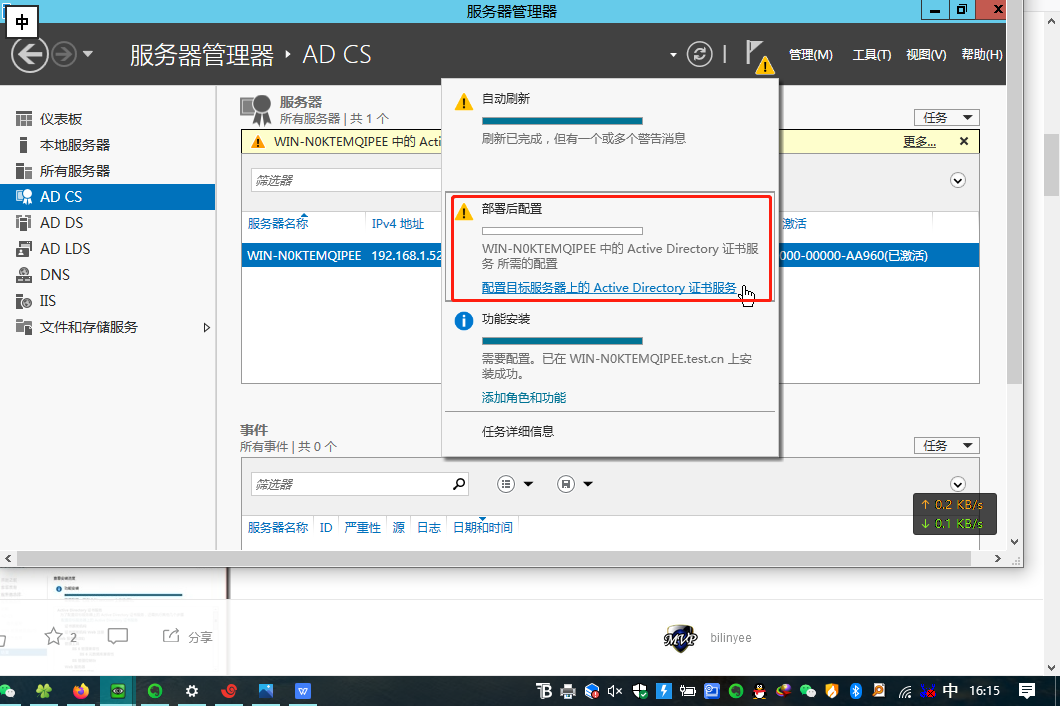Expand the 文件和存储服务 arrow
The height and width of the screenshot is (706, 1060).
pos(207,327)
